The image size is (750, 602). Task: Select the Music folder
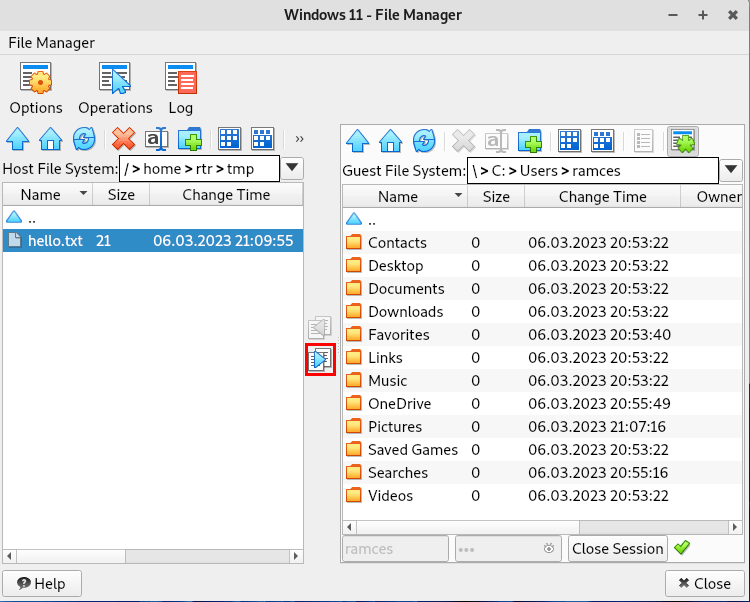click(542, 381)
